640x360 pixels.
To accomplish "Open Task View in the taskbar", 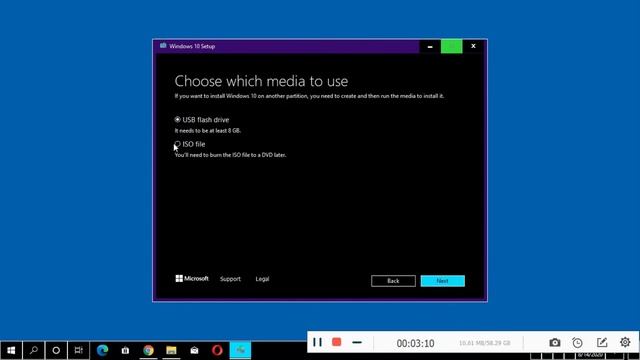I will coord(78,350).
